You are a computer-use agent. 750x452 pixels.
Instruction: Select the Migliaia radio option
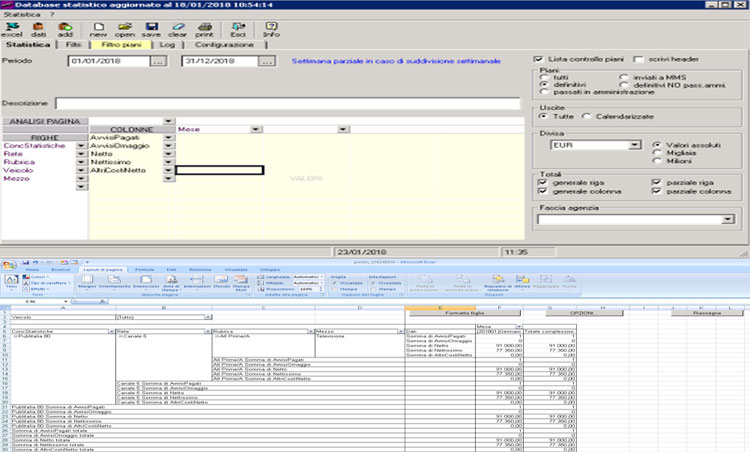coord(656,153)
